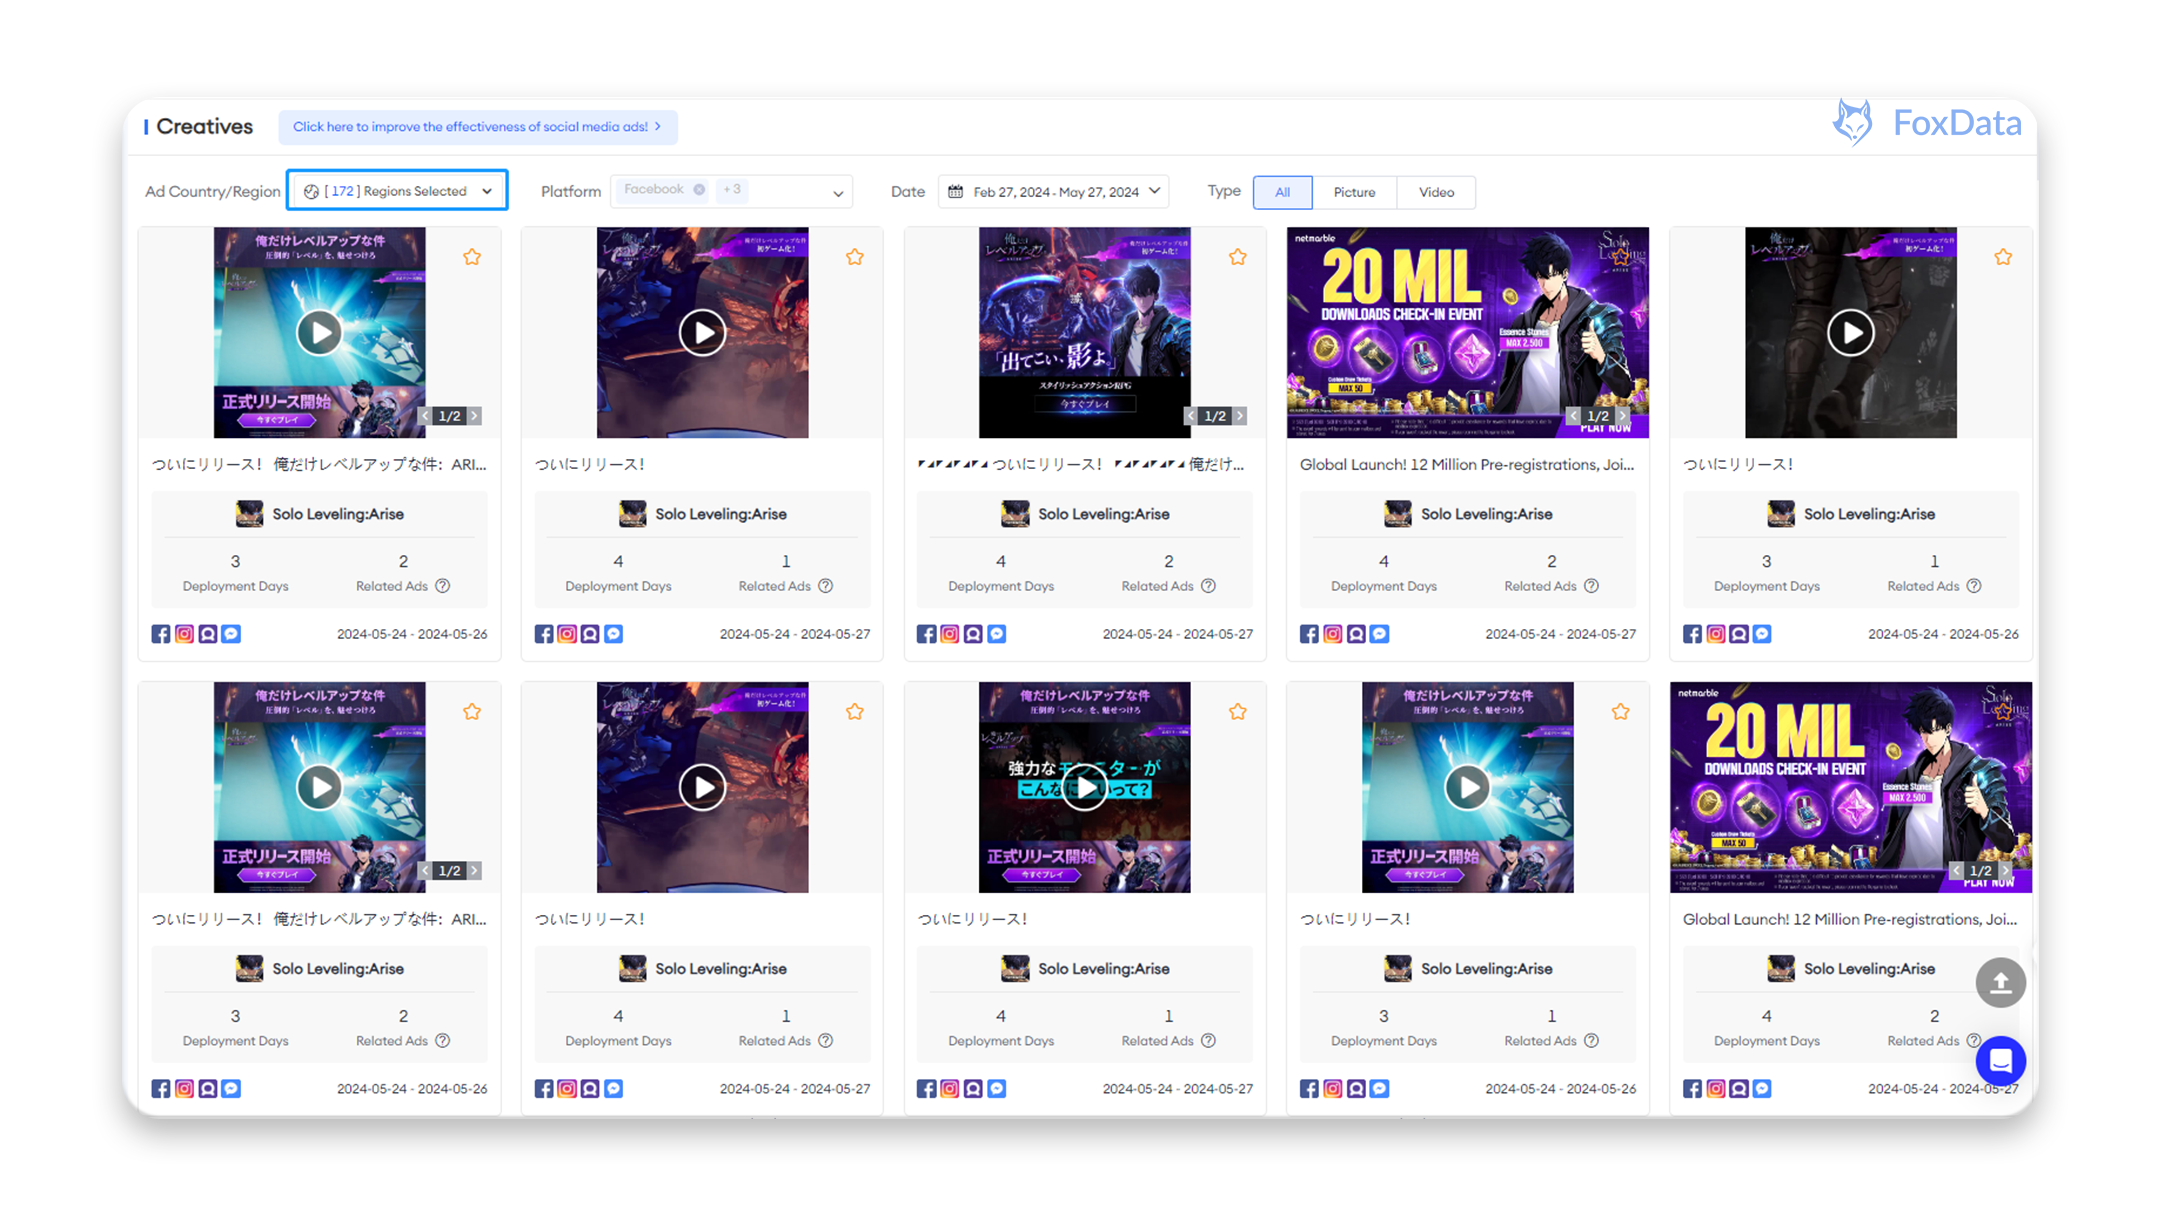This screenshot has width=2160, height=1216.
Task: Open the improve social media ads effectiveness link
Action: click(x=477, y=127)
